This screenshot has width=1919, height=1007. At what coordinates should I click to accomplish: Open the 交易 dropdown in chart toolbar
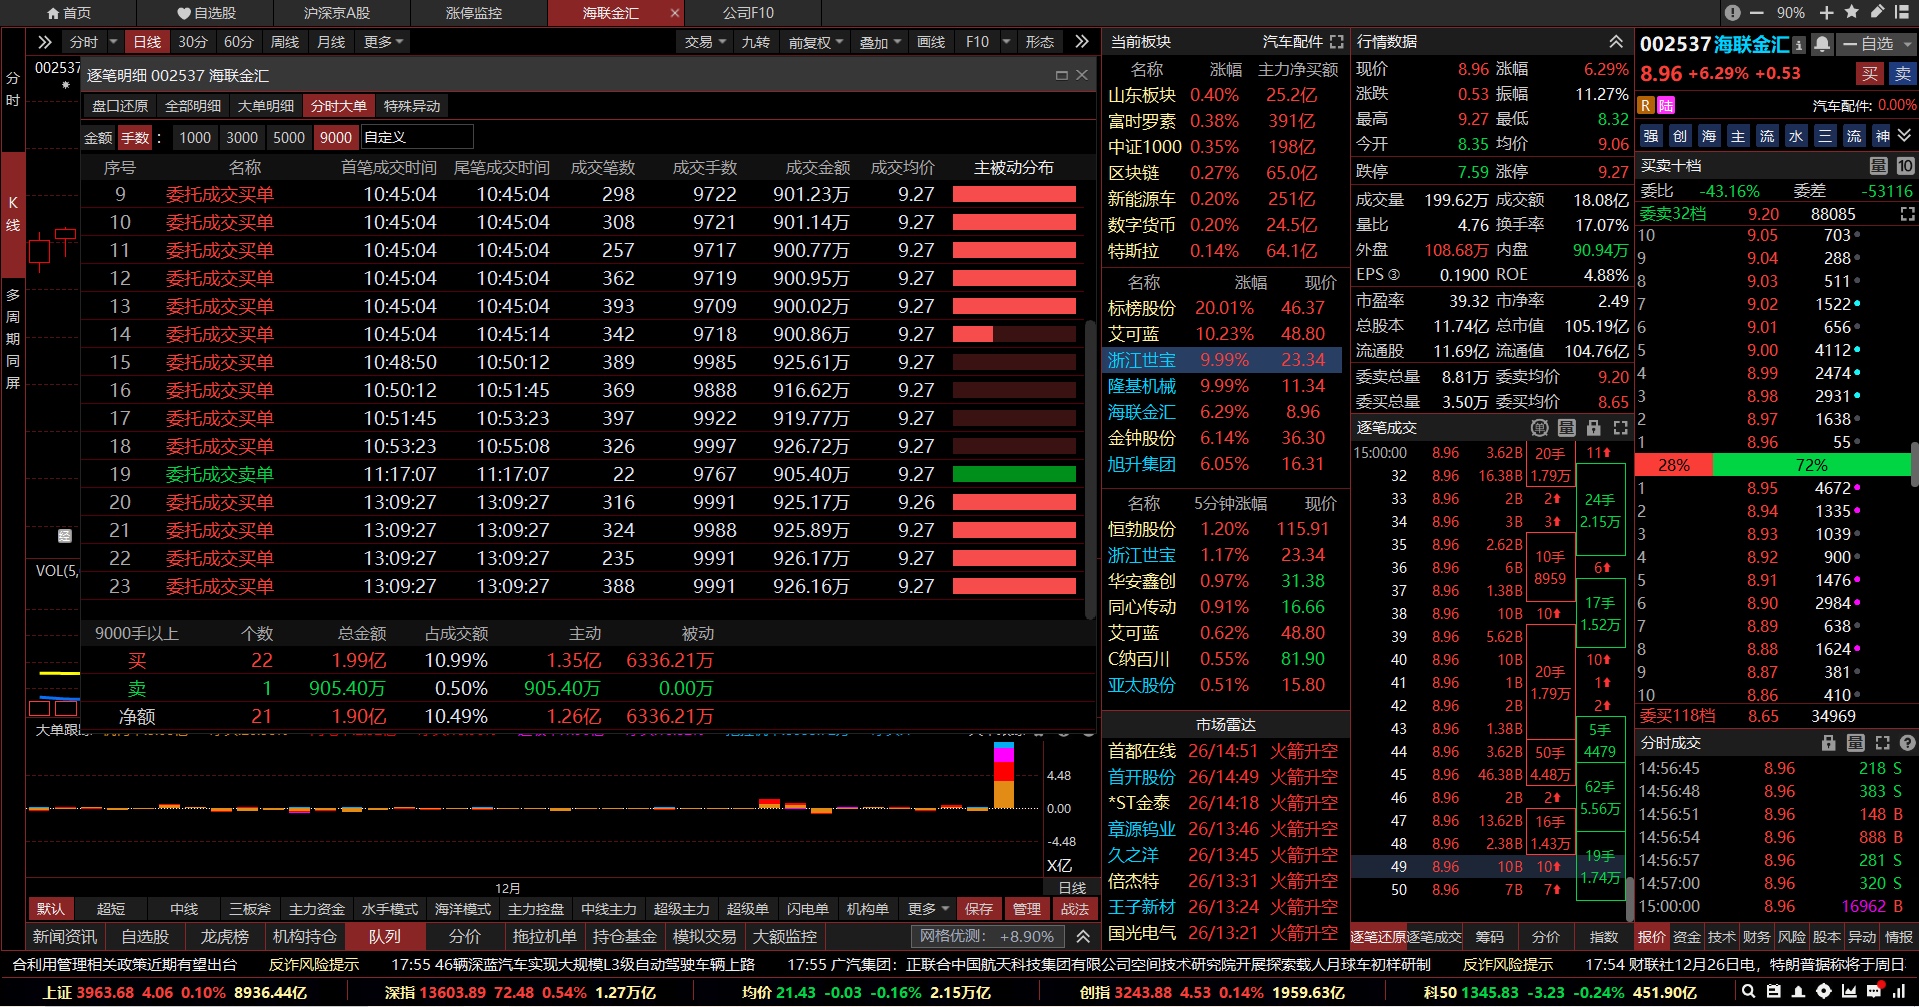tap(705, 42)
